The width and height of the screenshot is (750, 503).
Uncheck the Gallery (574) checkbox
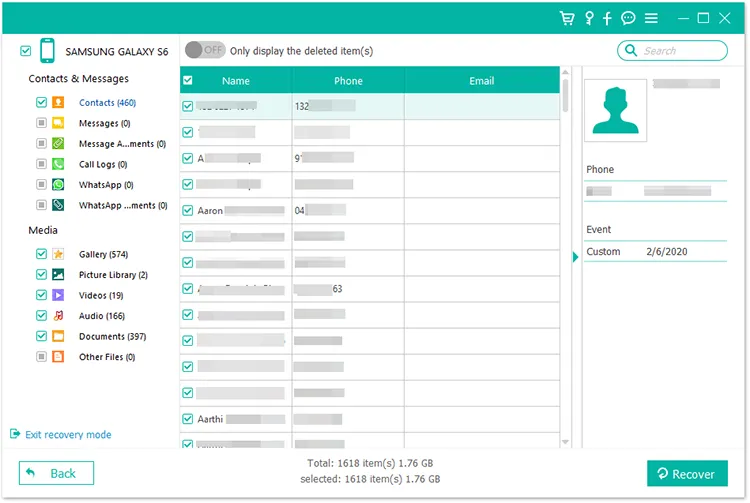pos(41,254)
